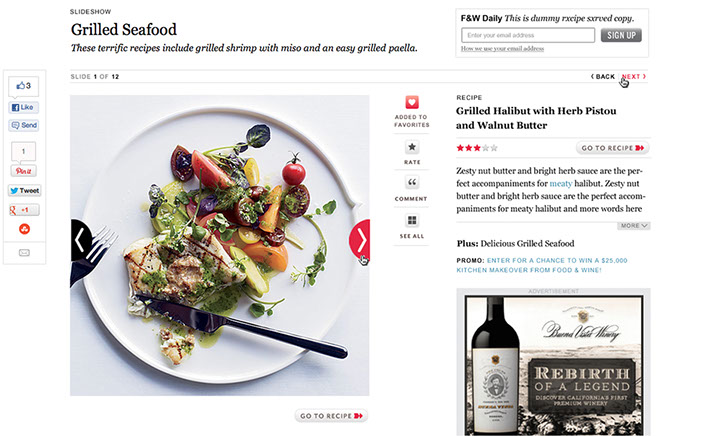Open the Rate star icon
Image resolution: width=710 pixels, height=436 pixels.
tap(412, 147)
